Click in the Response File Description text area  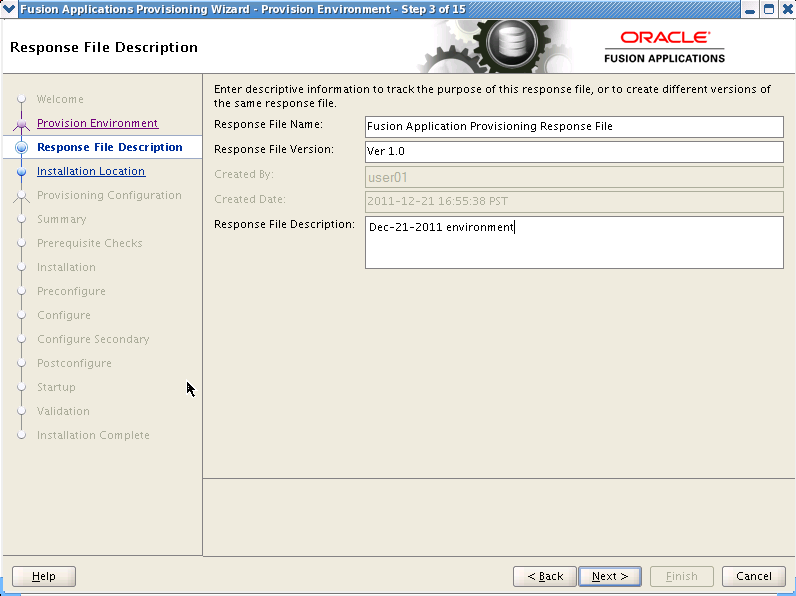[x=574, y=243]
